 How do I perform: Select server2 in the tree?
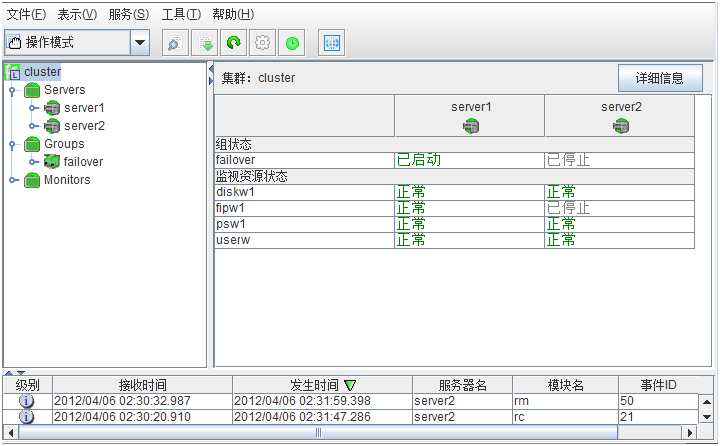[x=84, y=126]
